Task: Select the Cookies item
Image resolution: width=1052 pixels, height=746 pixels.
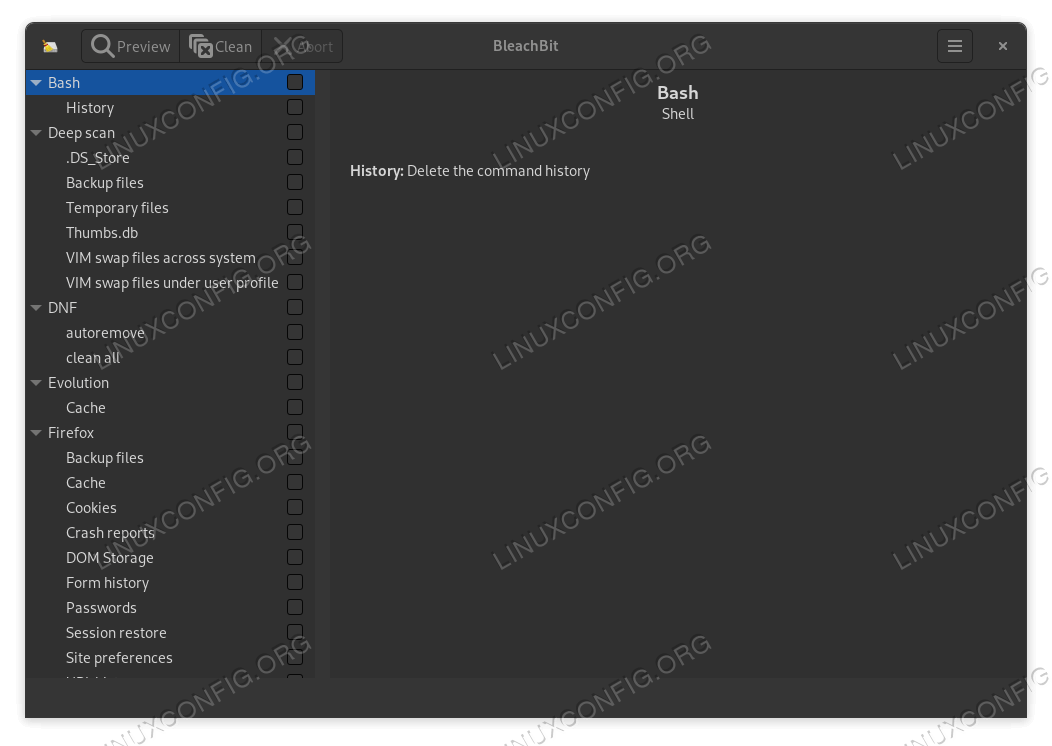Action: pos(91,508)
